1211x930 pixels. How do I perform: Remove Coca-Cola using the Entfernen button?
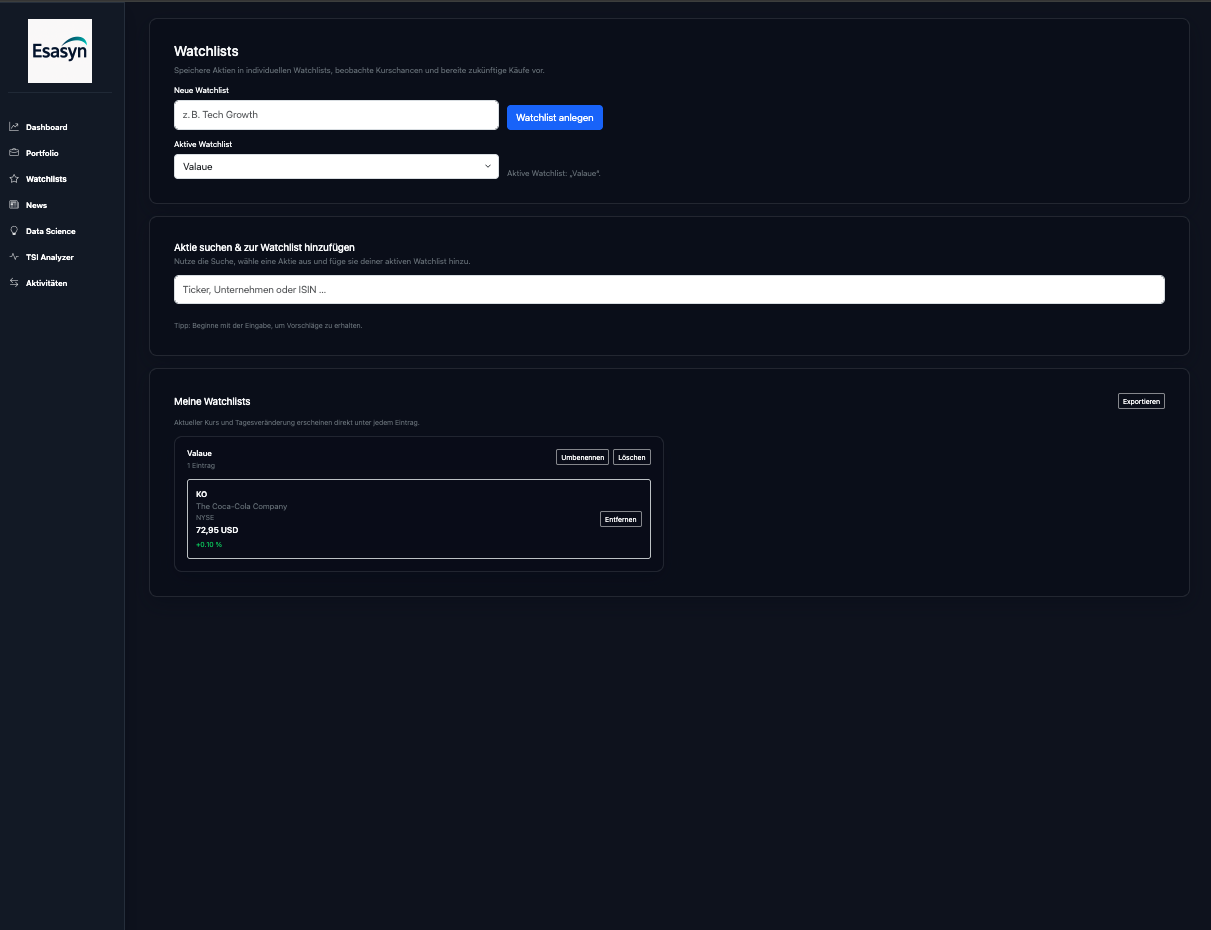(620, 519)
